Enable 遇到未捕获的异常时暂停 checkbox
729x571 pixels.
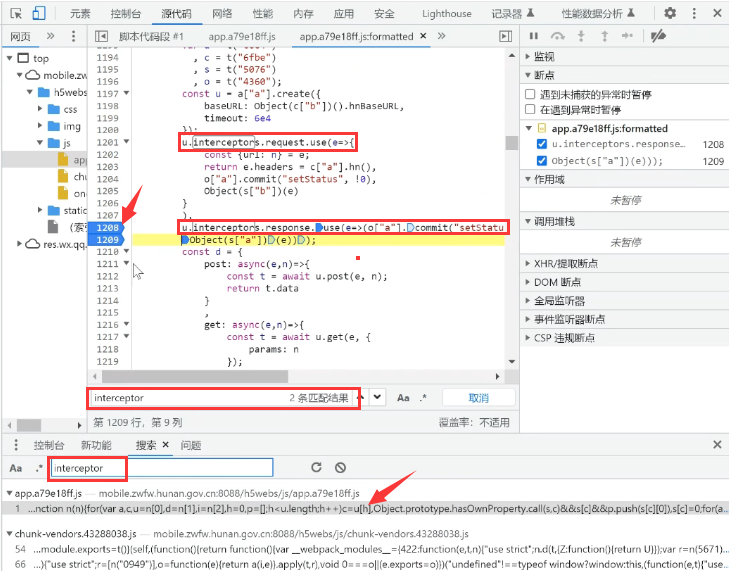(531, 93)
